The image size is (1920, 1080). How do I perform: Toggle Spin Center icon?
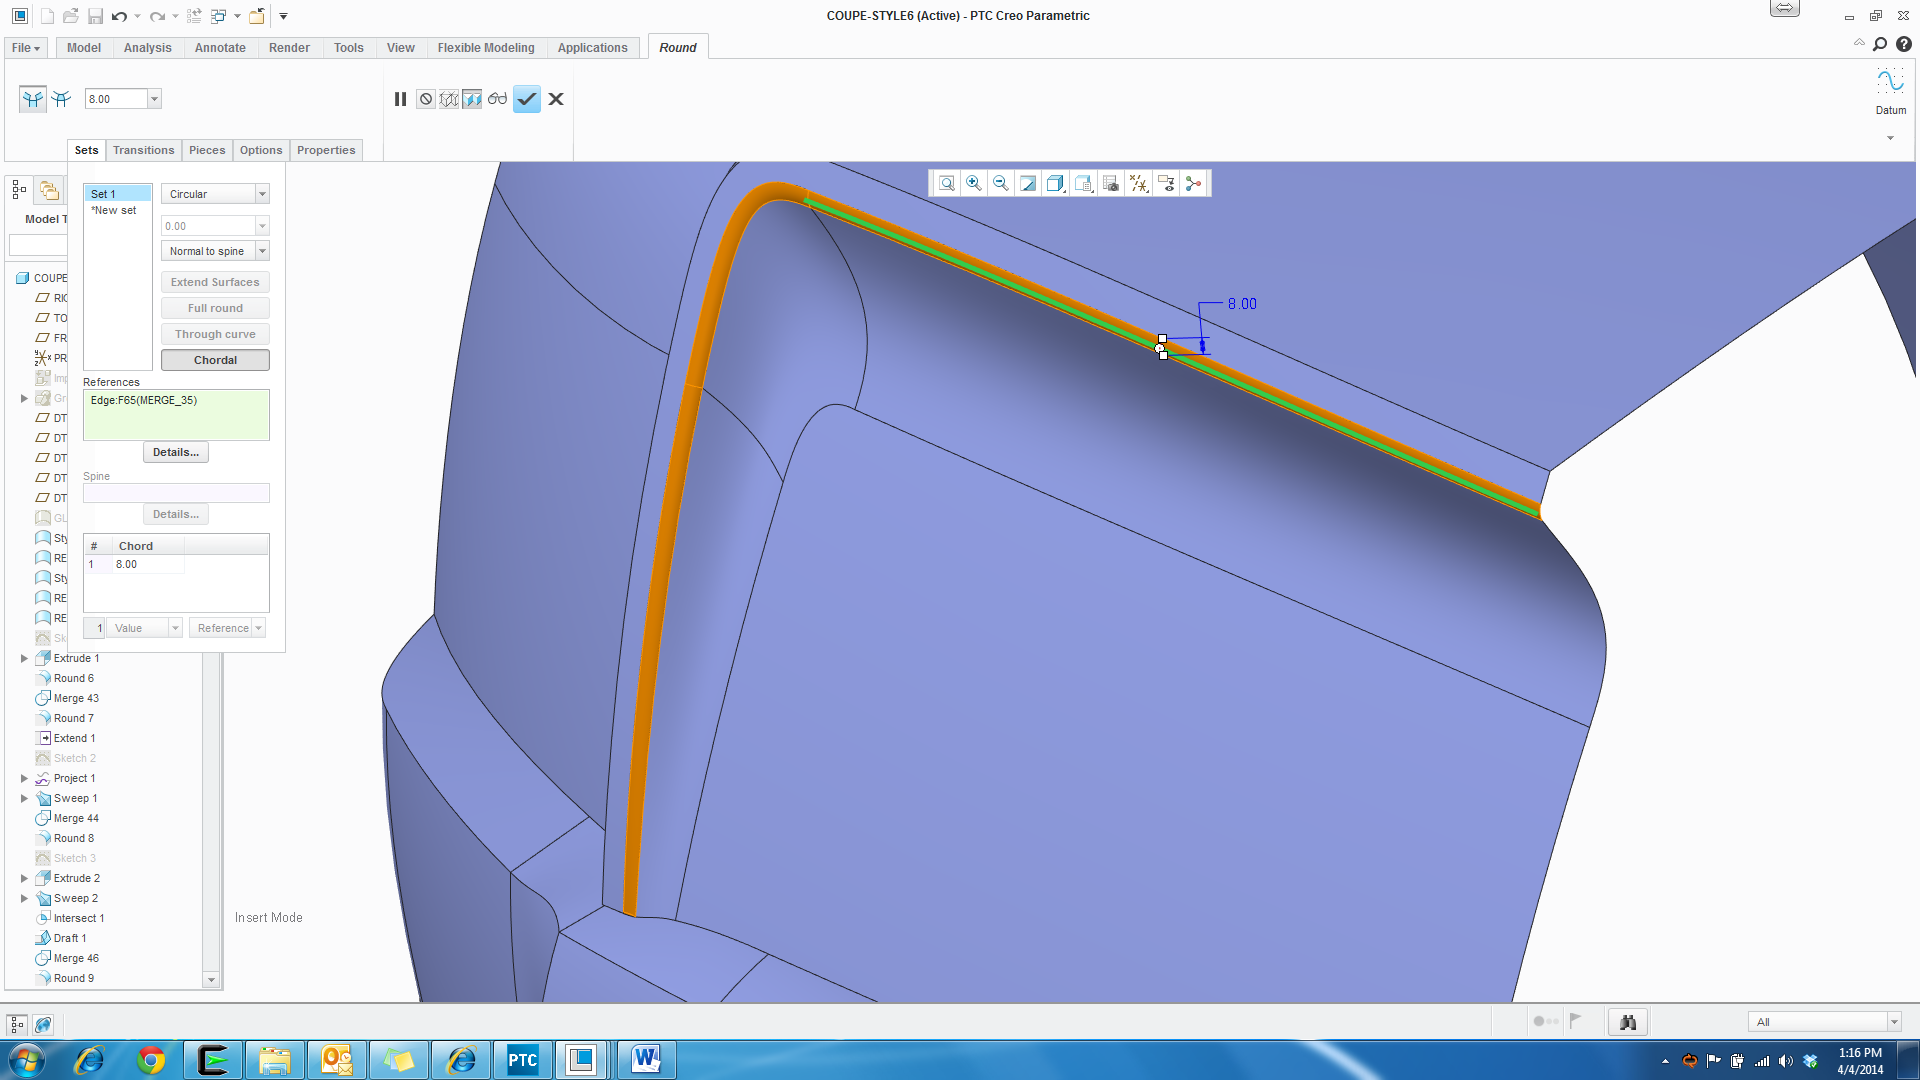point(1193,183)
